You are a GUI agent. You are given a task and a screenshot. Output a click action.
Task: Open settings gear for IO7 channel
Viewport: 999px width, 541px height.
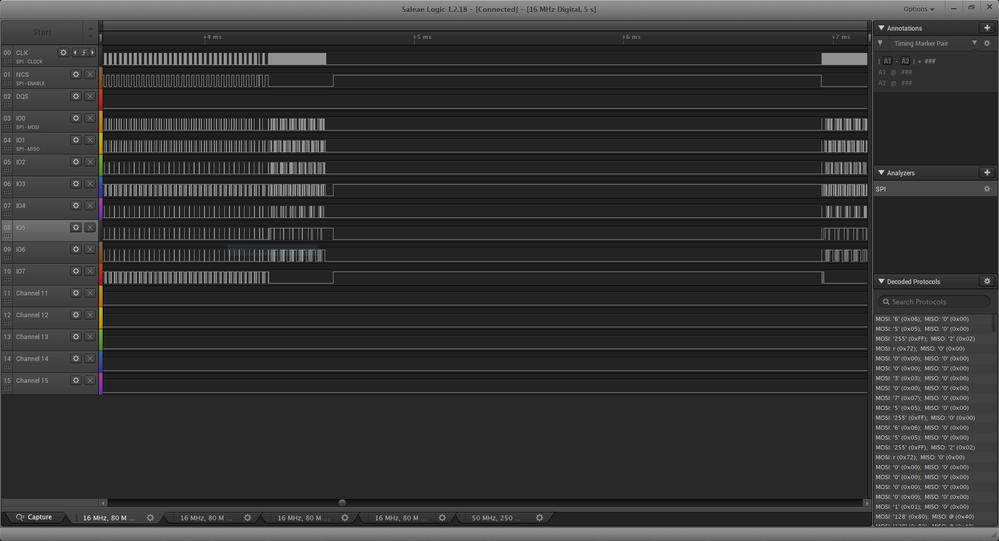click(76, 271)
